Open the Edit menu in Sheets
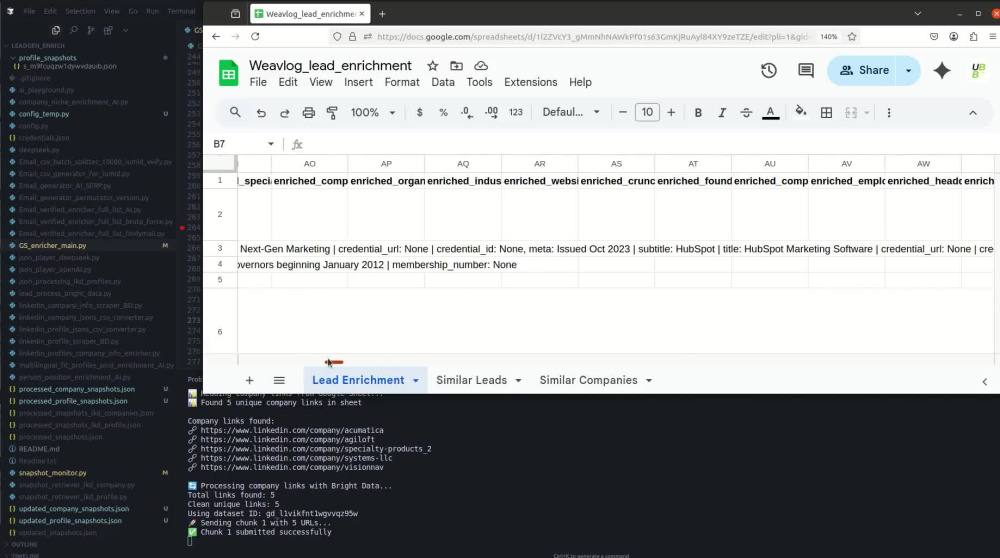This screenshot has height=558, width=1000. coord(288,82)
